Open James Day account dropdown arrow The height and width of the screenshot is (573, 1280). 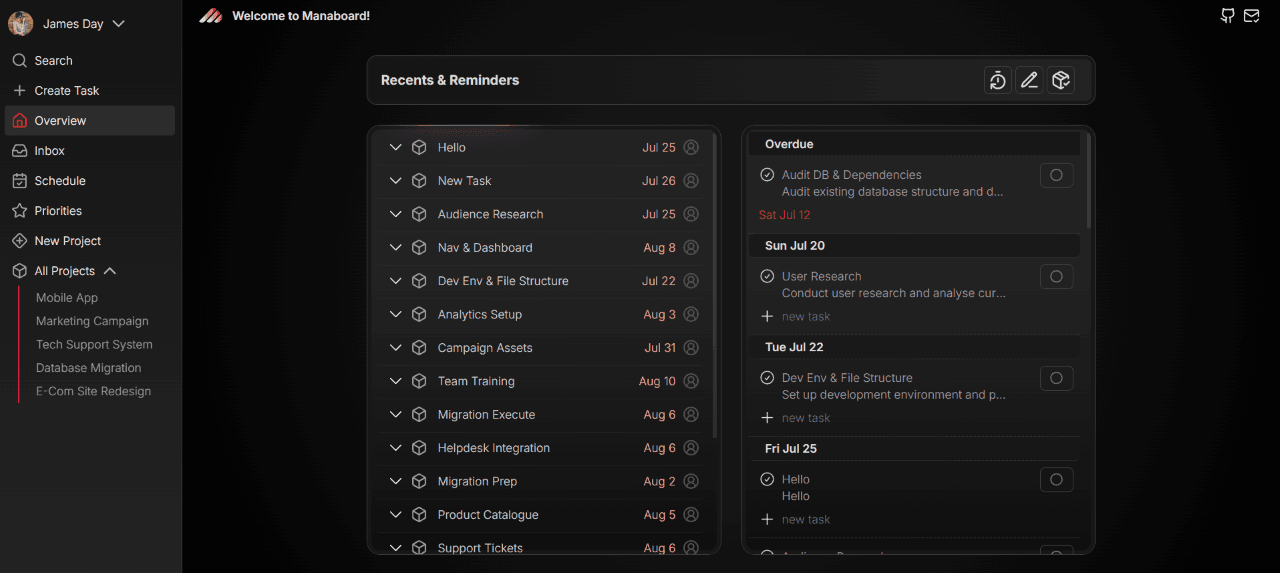[x=118, y=23]
